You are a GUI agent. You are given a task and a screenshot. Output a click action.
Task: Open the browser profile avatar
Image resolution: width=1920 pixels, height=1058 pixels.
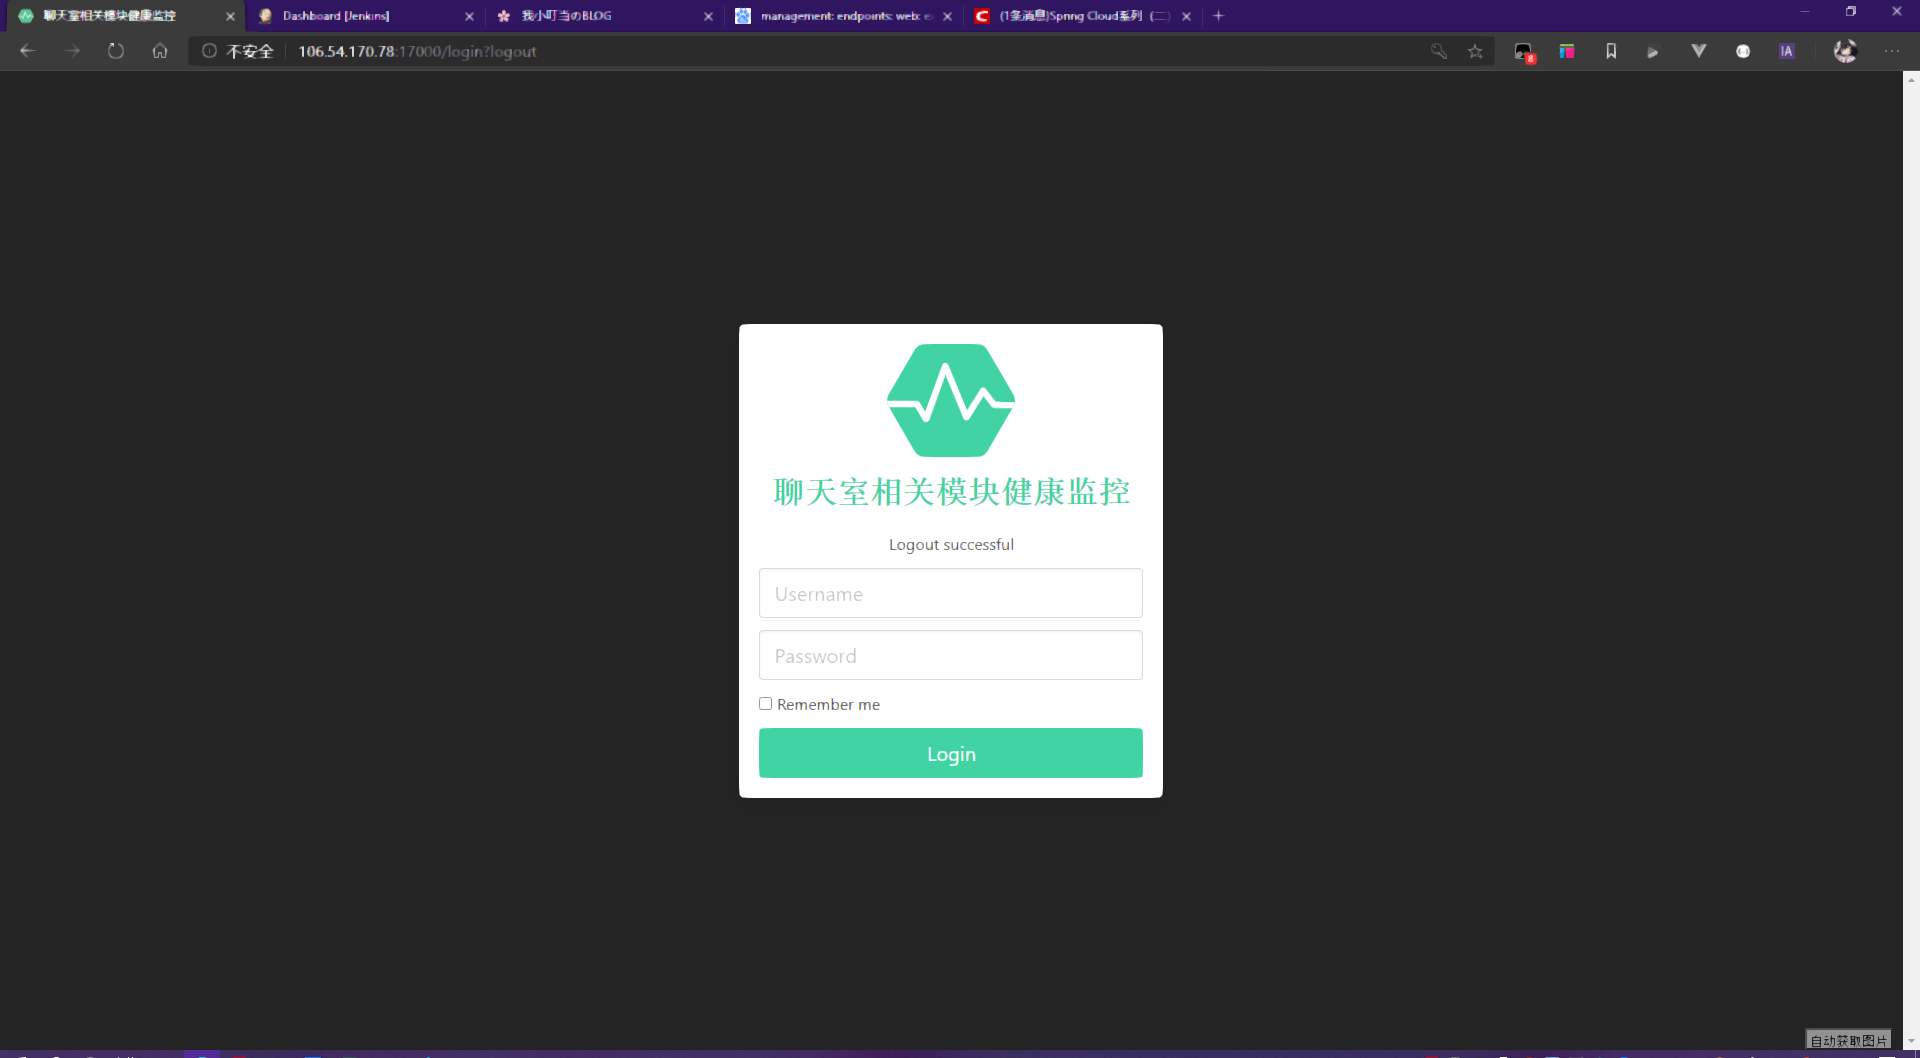[1844, 51]
